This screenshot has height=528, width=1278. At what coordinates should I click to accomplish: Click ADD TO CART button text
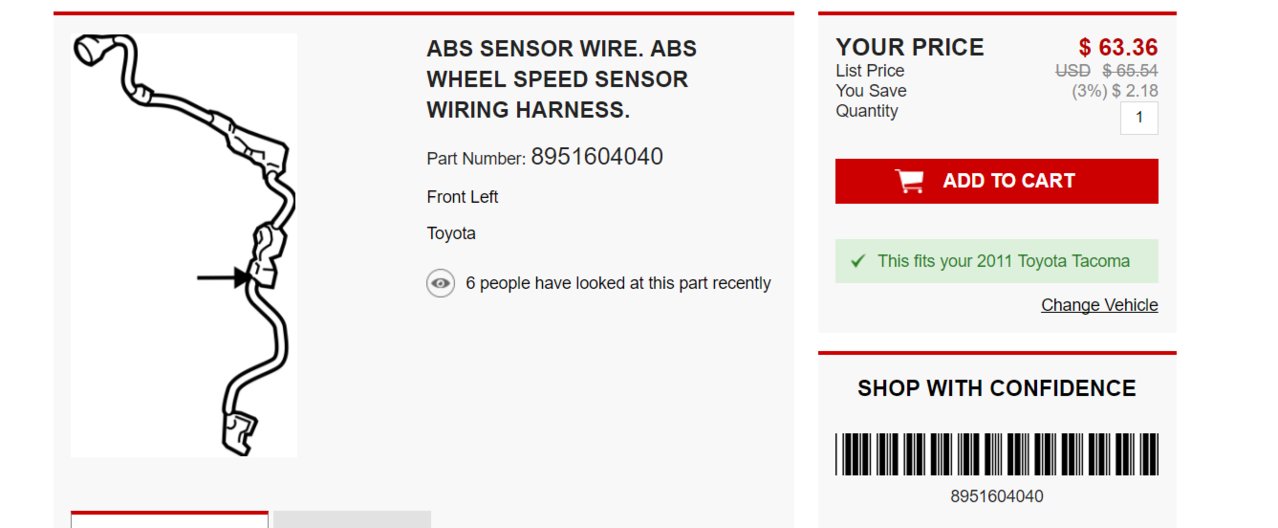click(1008, 181)
